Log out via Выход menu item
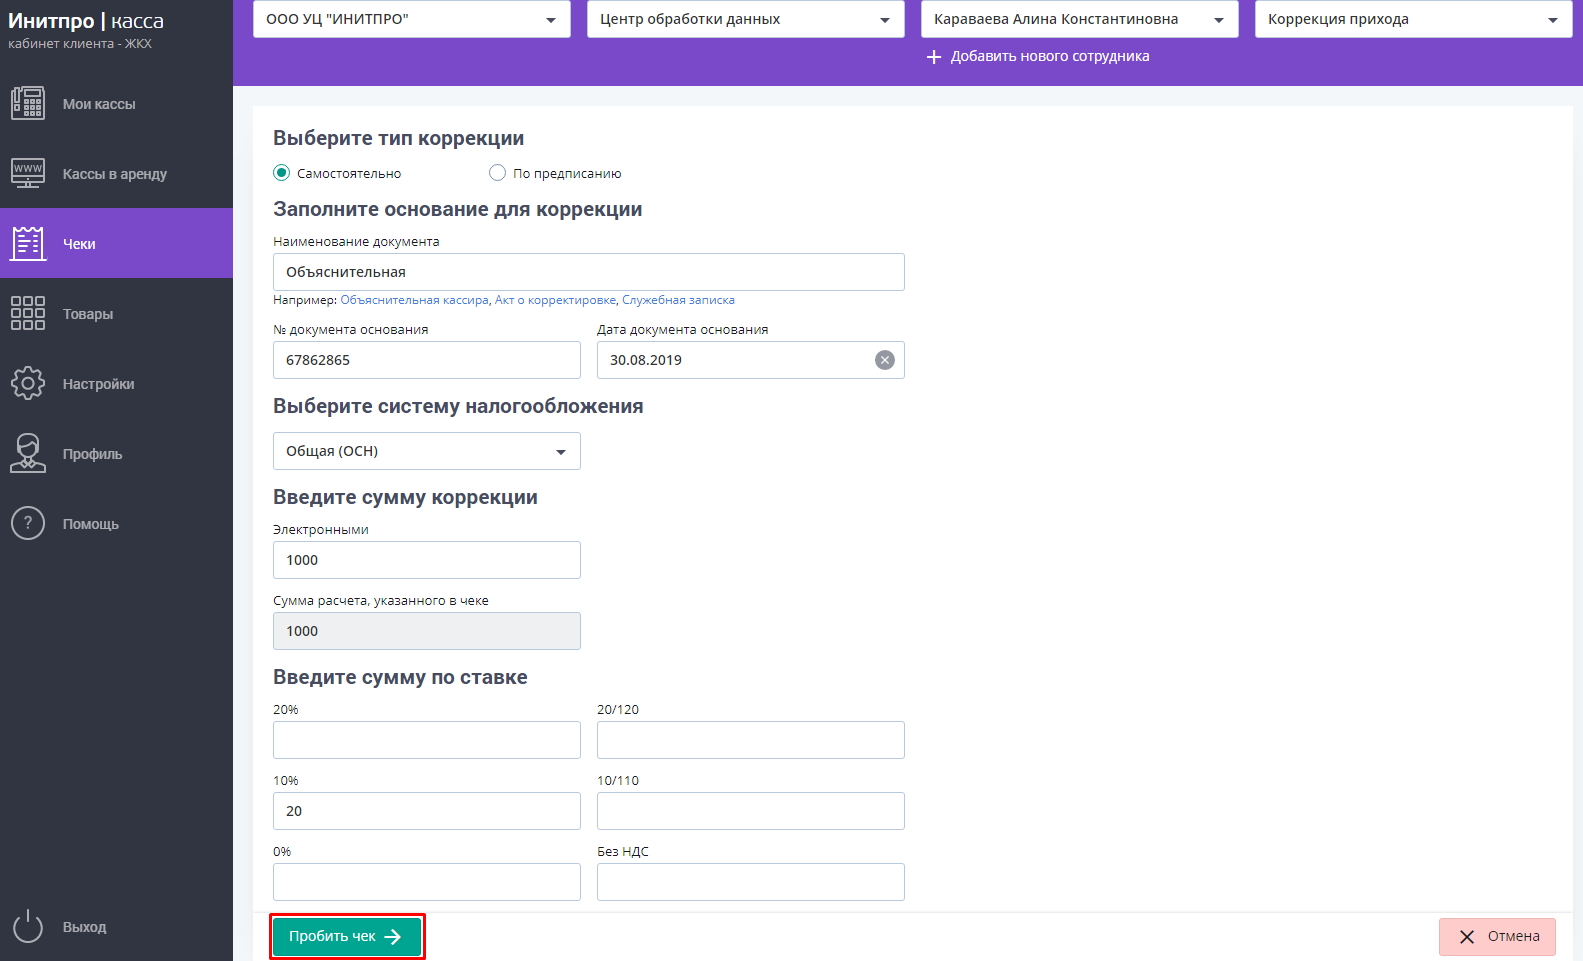1583x961 pixels. 116,927
